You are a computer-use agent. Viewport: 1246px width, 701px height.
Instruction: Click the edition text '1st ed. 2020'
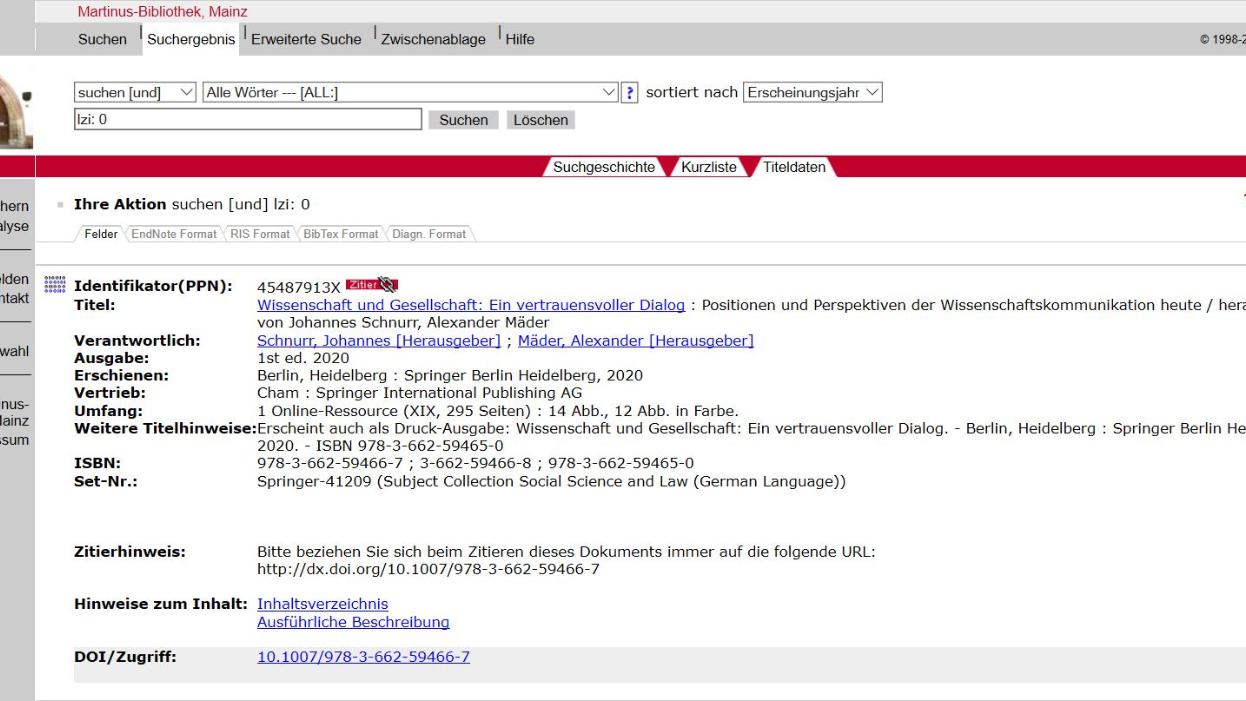pyautogui.click(x=303, y=358)
